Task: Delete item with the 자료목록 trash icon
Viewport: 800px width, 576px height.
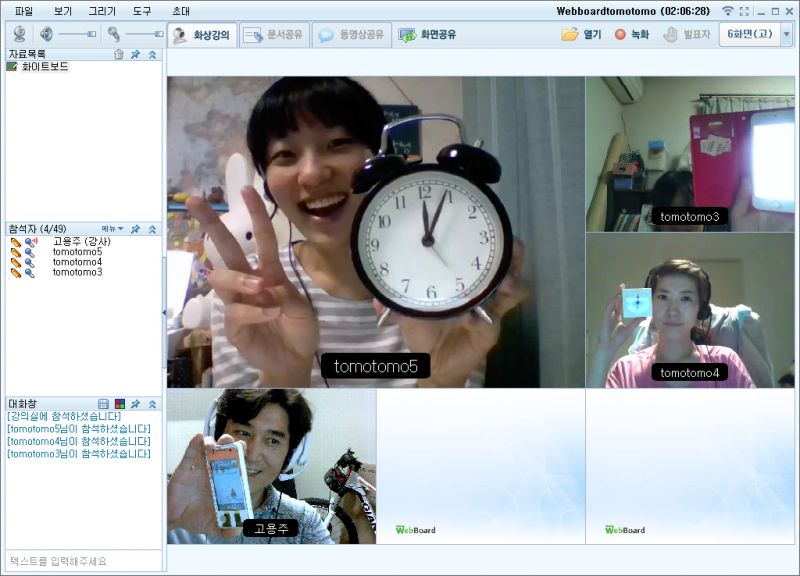Action: click(x=119, y=54)
